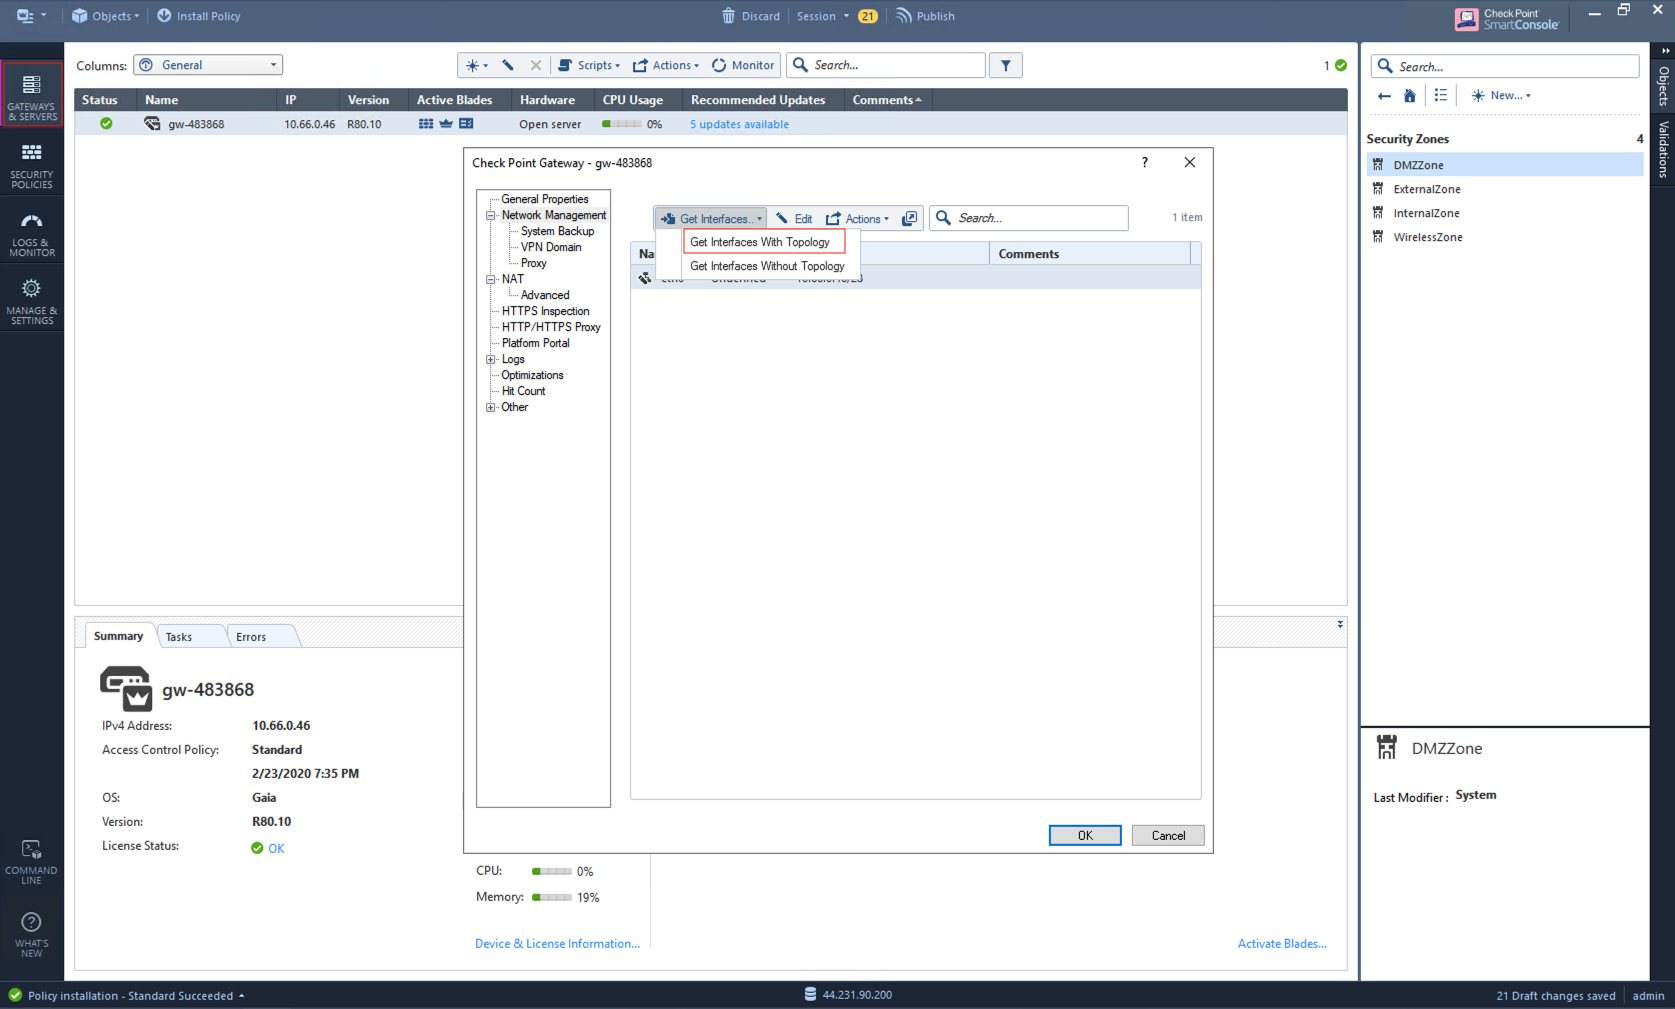The image size is (1675, 1009).
Task: Select the DMZZone security zone
Action: tap(1418, 164)
